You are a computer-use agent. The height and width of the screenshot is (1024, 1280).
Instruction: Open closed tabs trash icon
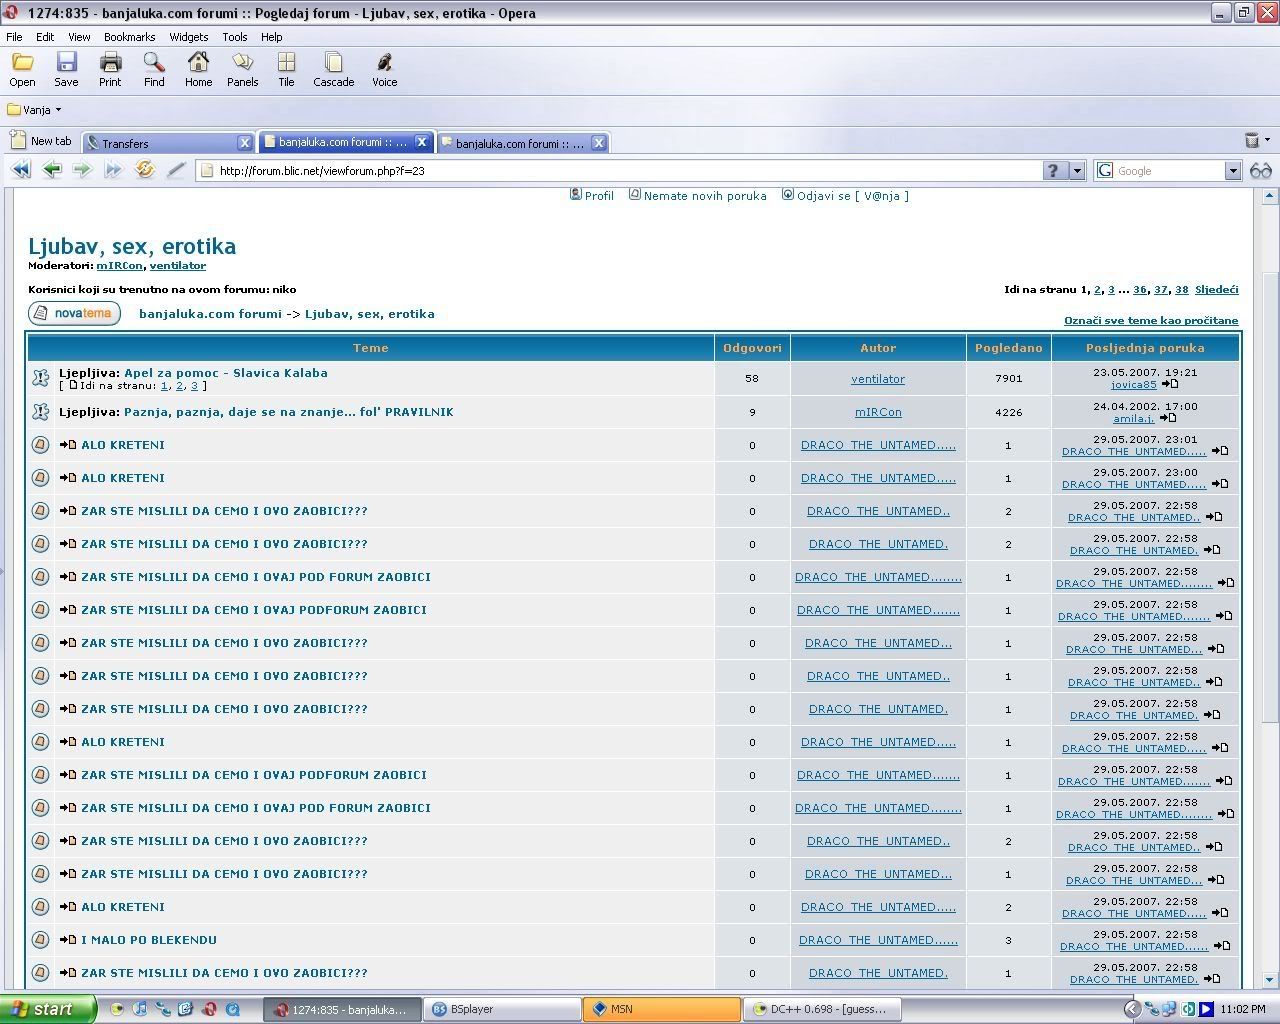click(1252, 141)
